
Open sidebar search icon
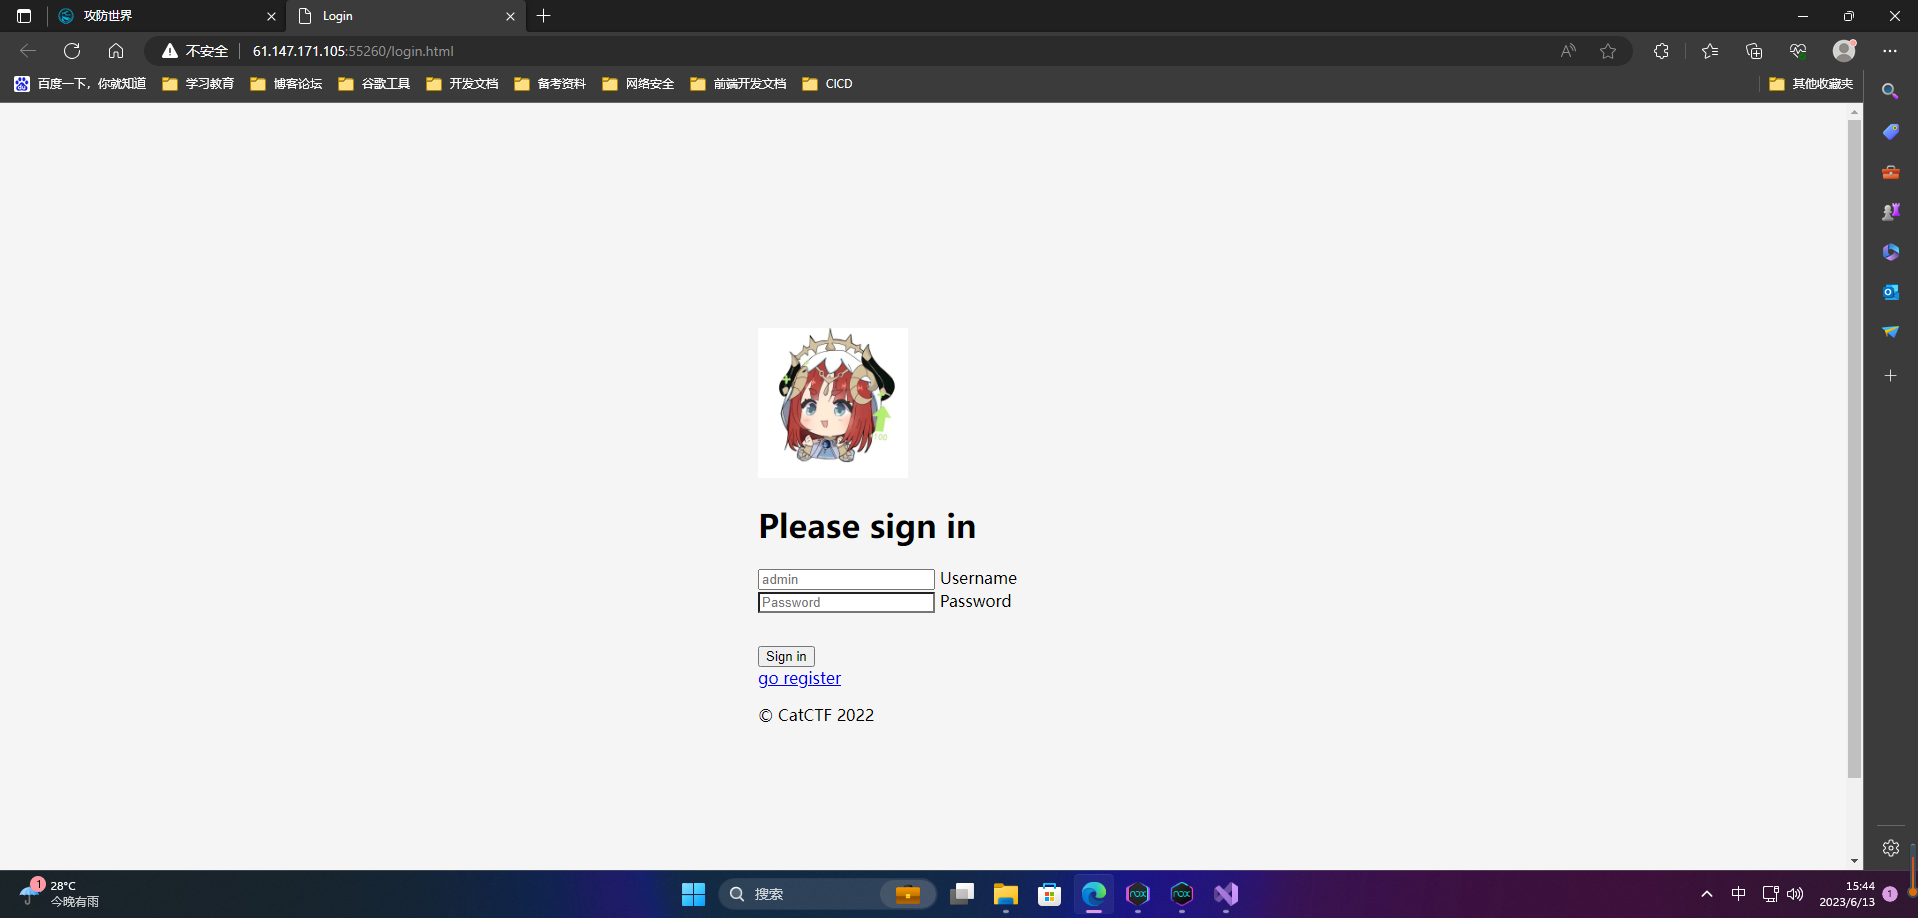coord(1890,91)
